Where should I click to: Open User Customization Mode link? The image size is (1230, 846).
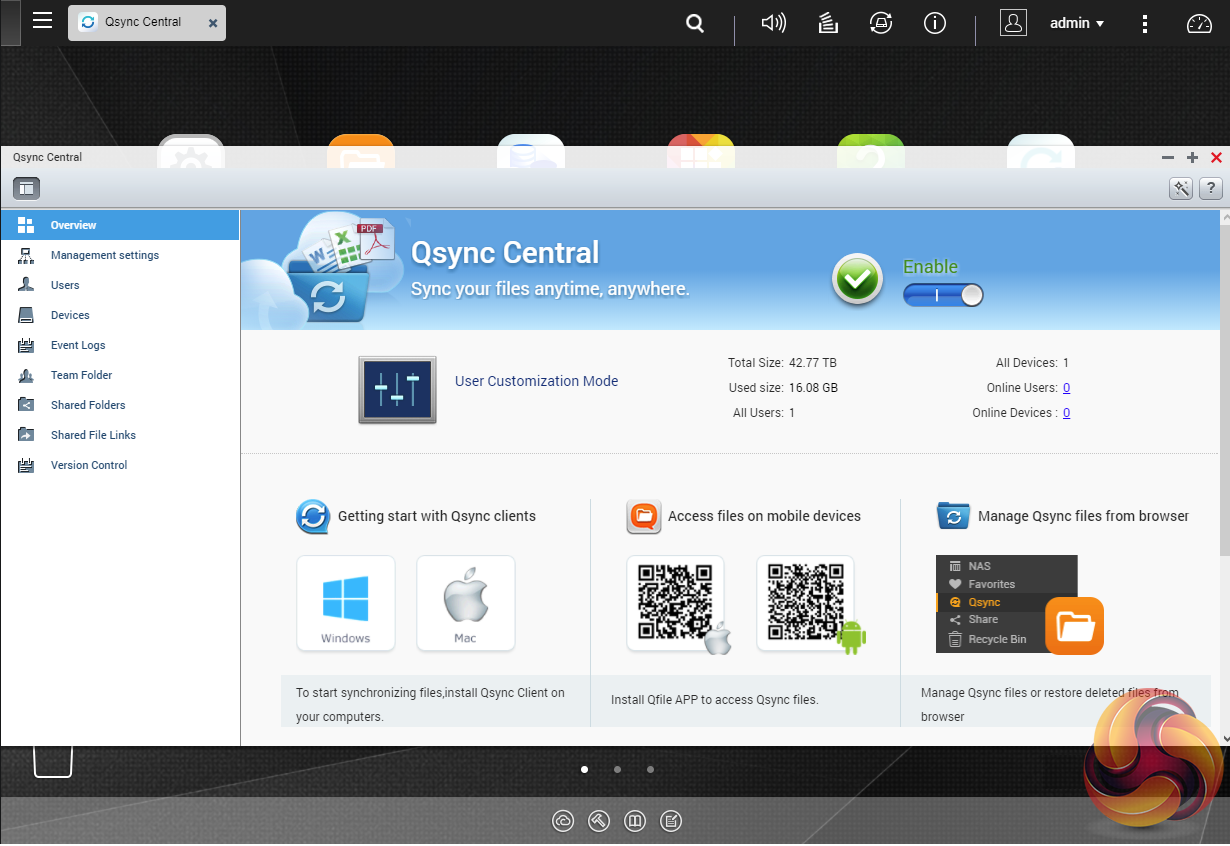[536, 381]
